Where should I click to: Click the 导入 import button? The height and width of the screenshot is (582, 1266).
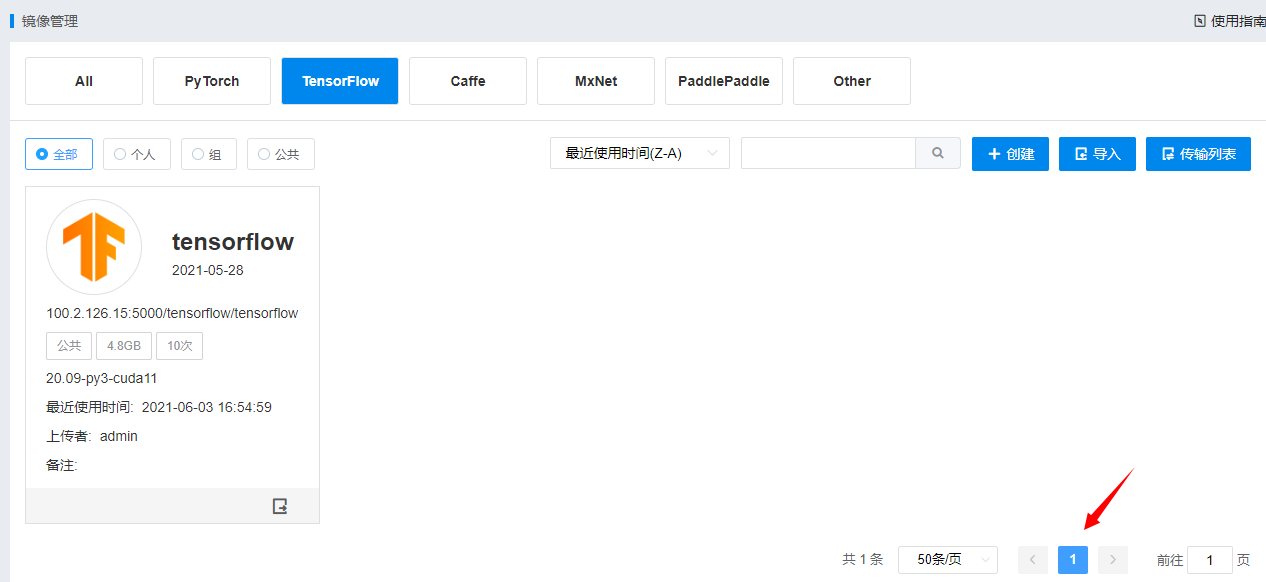point(1097,154)
